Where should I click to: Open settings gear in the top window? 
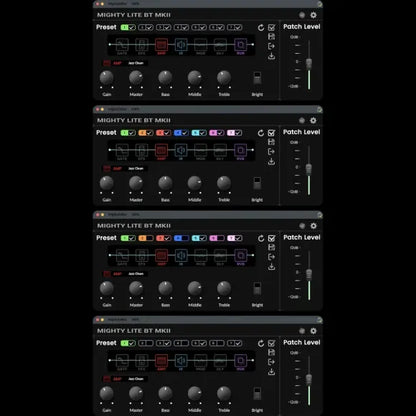313,15
